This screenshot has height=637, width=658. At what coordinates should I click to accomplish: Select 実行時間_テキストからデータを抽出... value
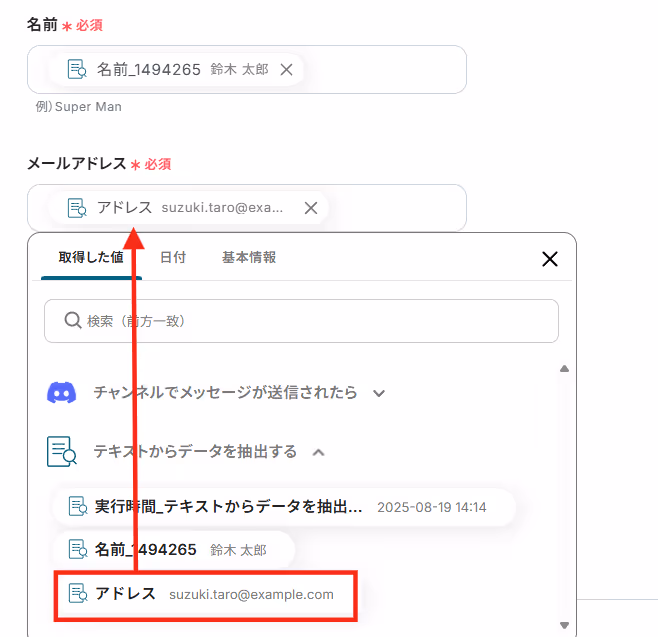pyautogui.click(x=284, y=506)
